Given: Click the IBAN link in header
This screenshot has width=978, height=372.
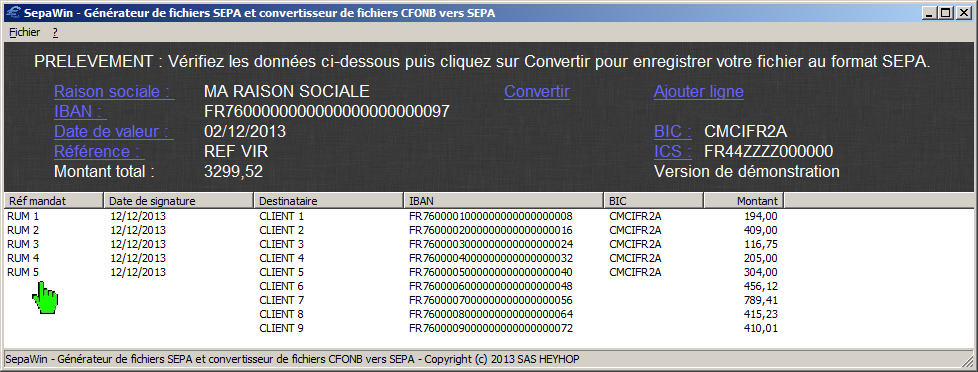Looking at the screenshot, I should (80, 112).
